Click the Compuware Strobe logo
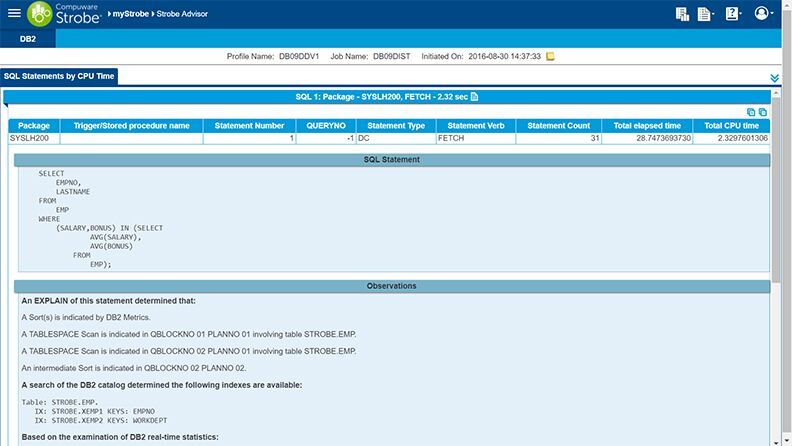792x446 pixels. (x=64, y=14)
